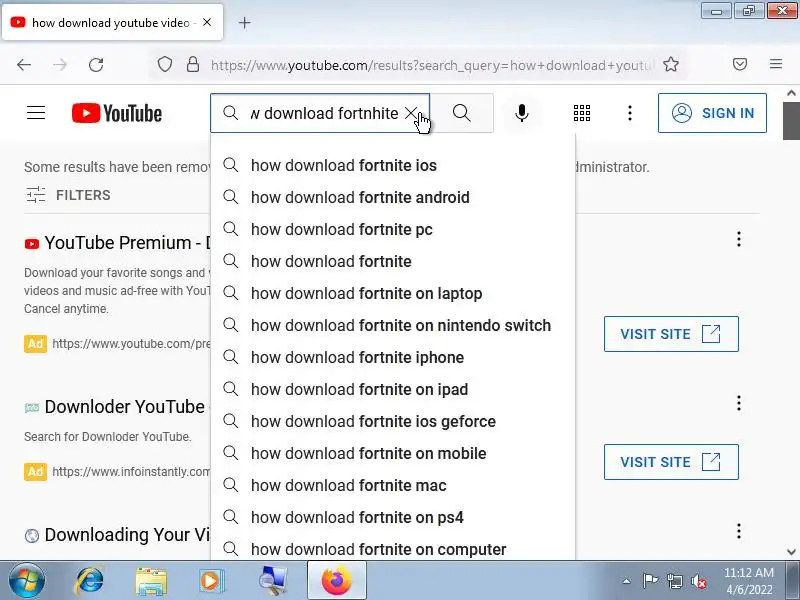Open options for 'Downloading Your Vi' result
Screen dimensions: 800x600
pos(738,532)
